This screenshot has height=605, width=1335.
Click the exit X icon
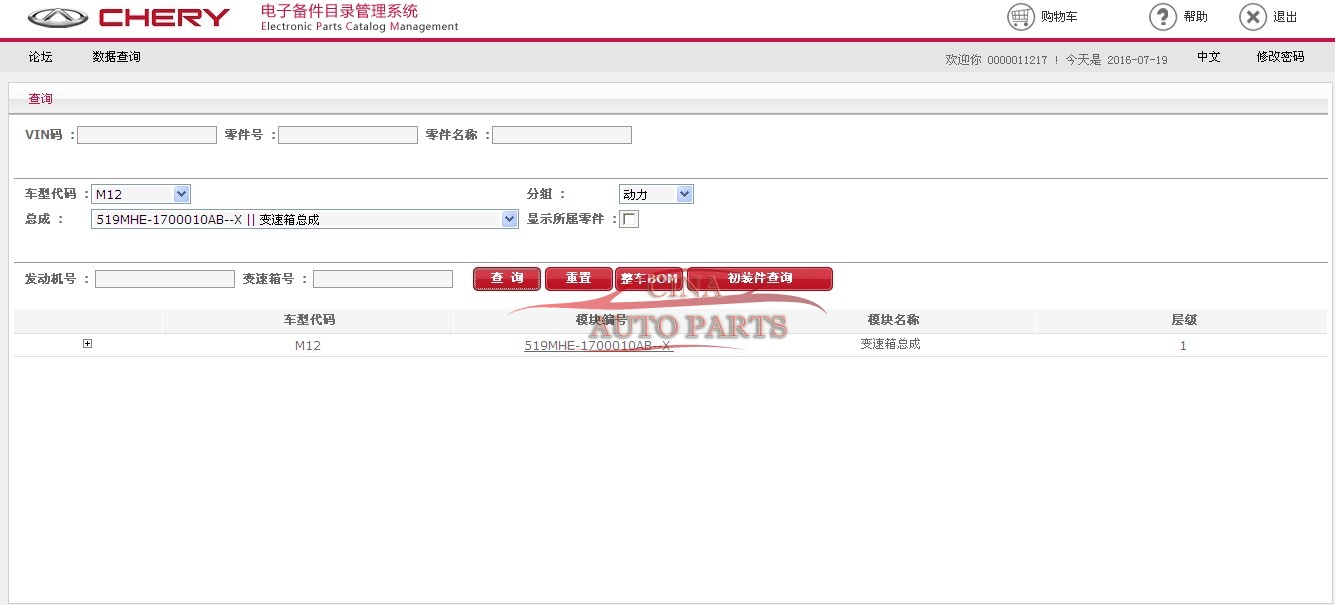(x=1252, y=17)
